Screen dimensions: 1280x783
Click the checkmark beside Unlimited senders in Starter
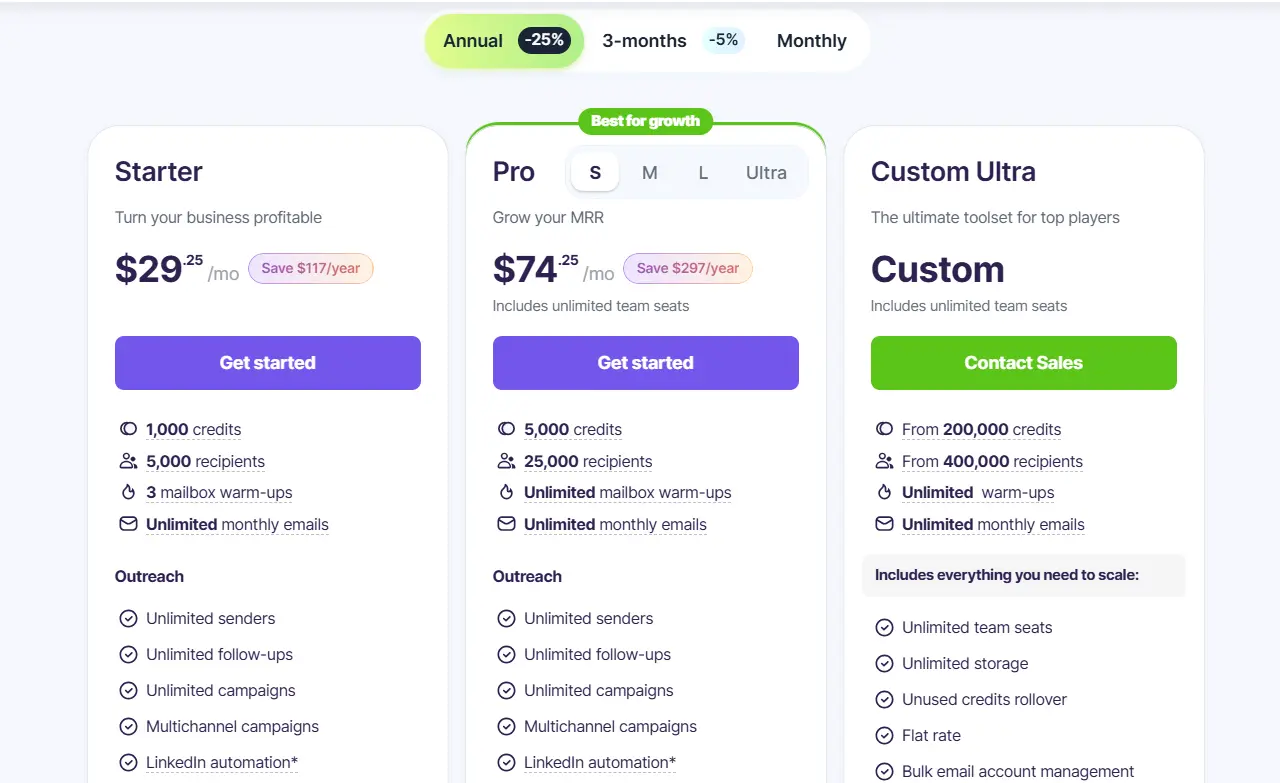pos(129,618)
